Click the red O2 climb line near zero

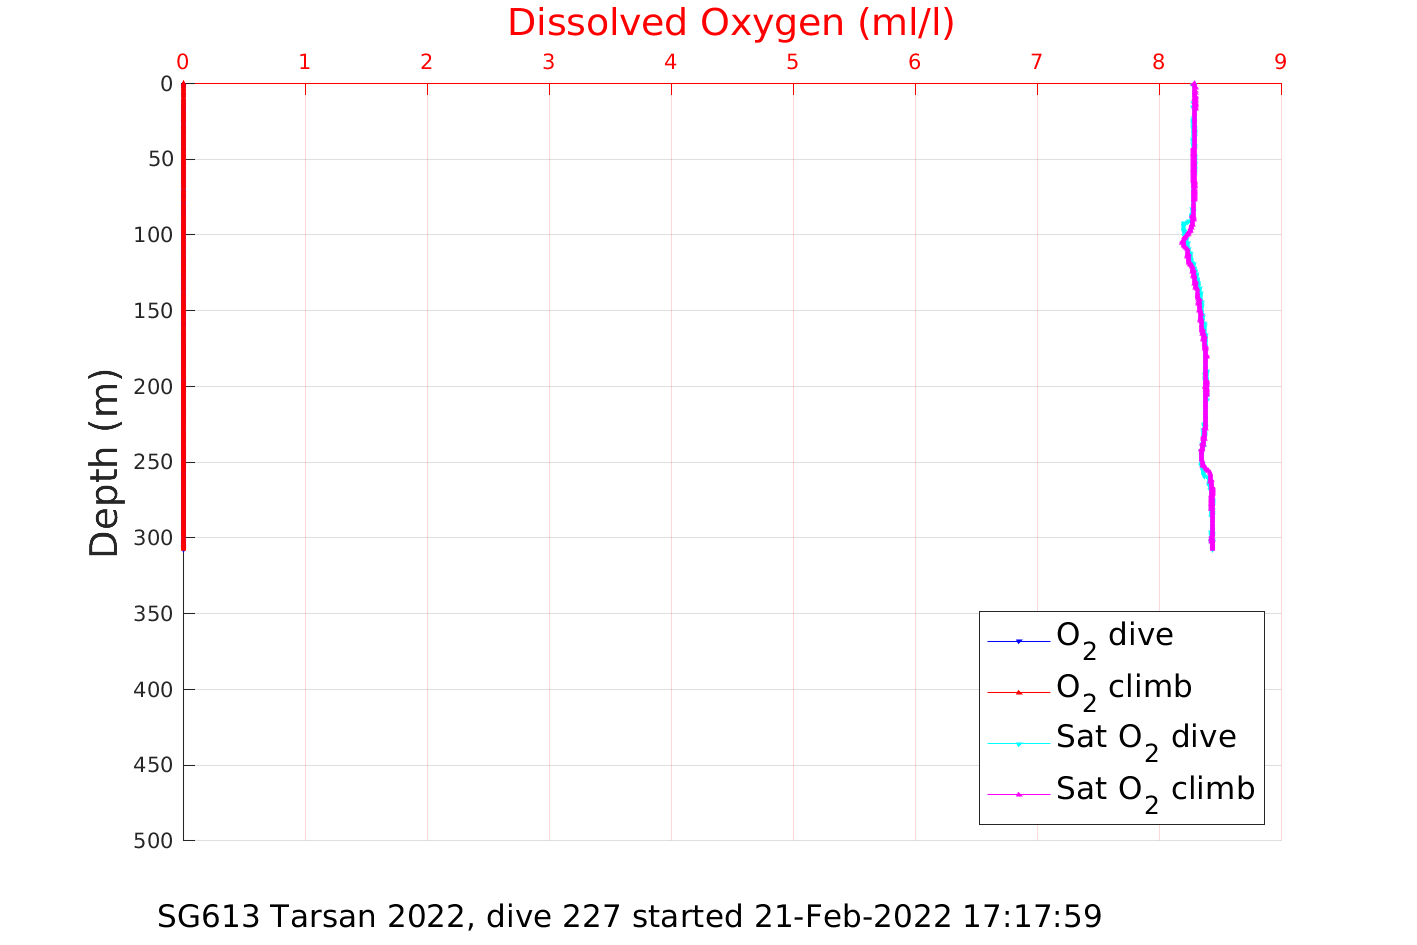183,316
